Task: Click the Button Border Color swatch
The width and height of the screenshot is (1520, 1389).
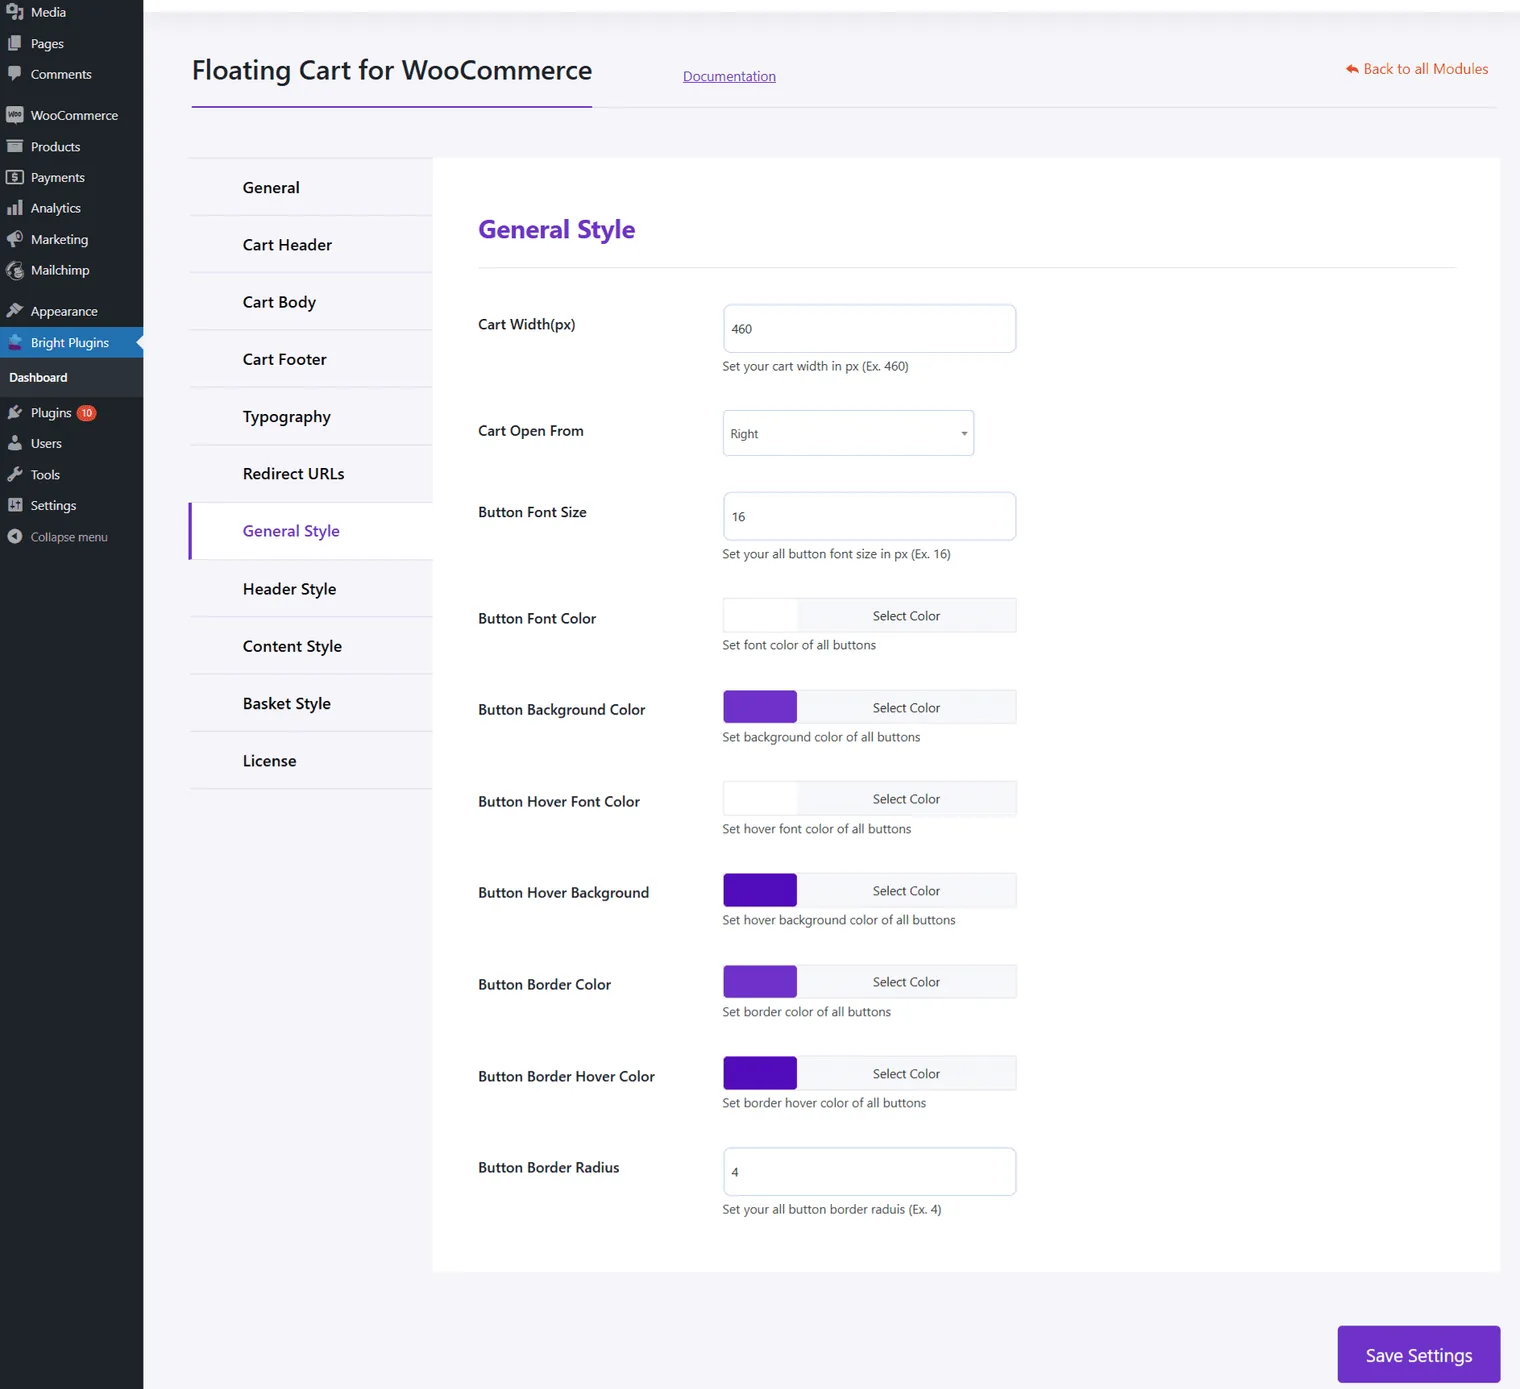Action: [x=760, y=982]
